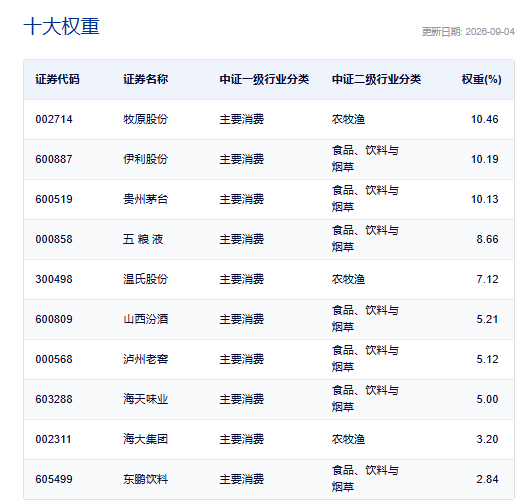Select the 证券名称 column header

pos(146,79)
